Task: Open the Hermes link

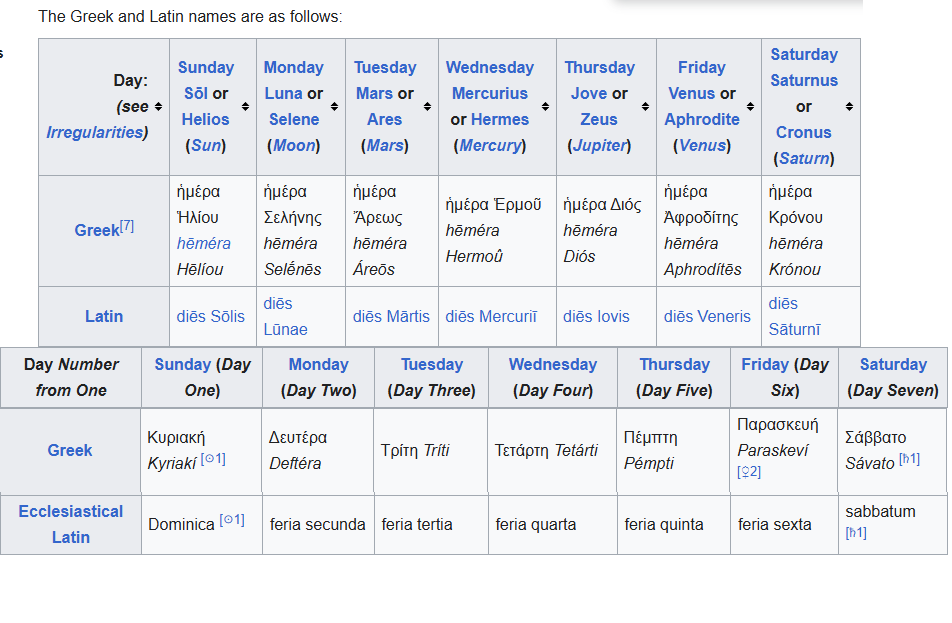Action: click(x=500, y=120)
